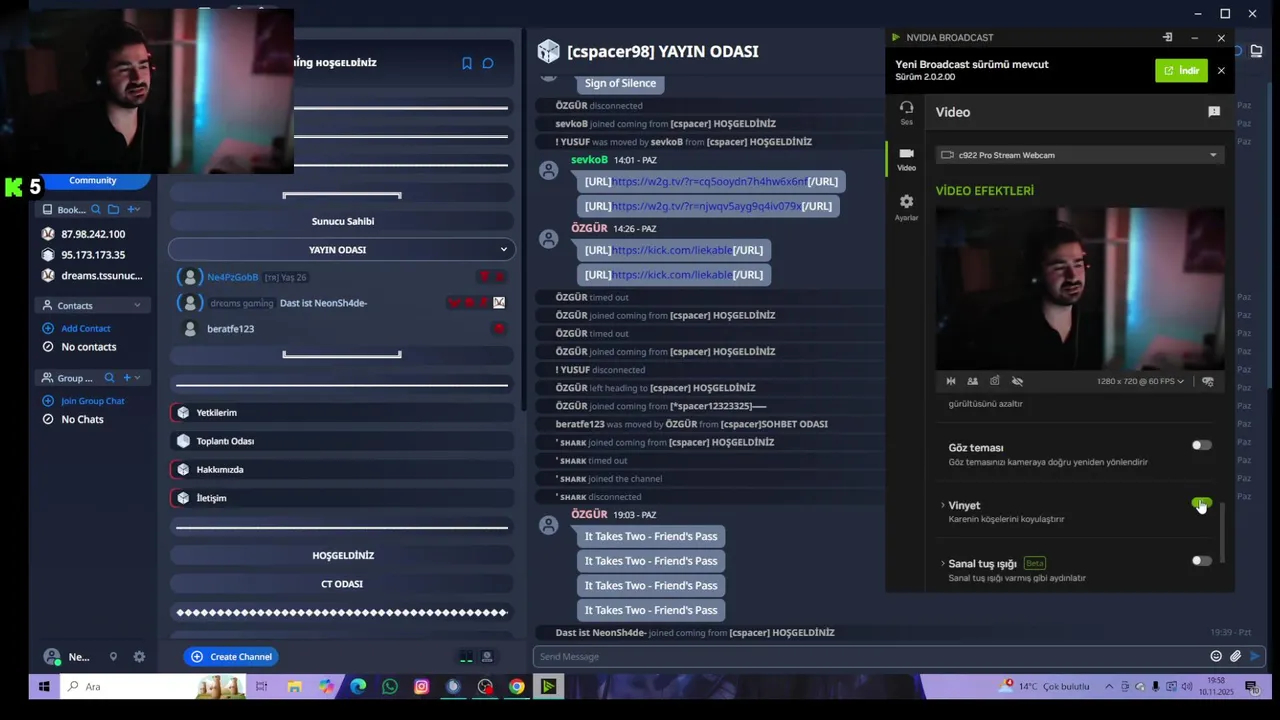Image resolution: width=1280 pixels, height=720 pixels.
Task: Send the message with the arrow icon
Action: 1256,656
